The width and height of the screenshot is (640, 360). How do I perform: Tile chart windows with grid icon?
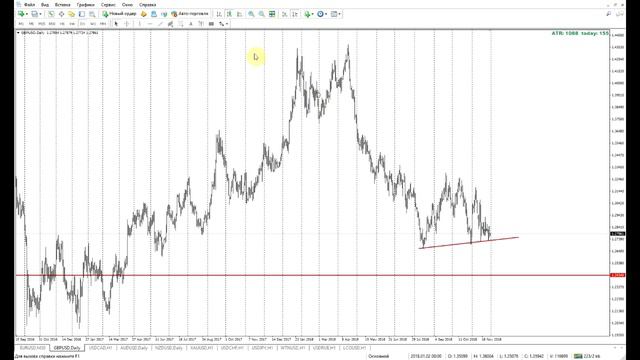(x=272, y=14)
